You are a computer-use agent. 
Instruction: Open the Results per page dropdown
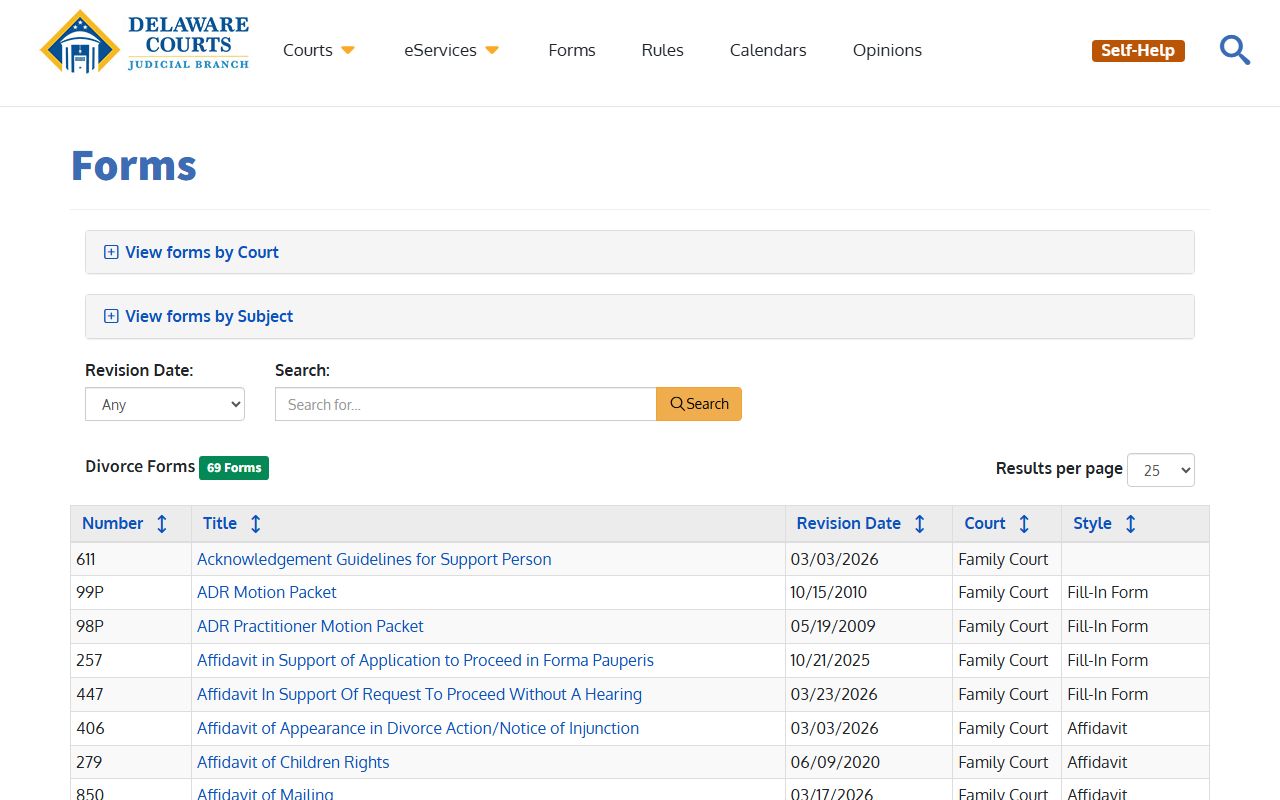point(1161,470)
